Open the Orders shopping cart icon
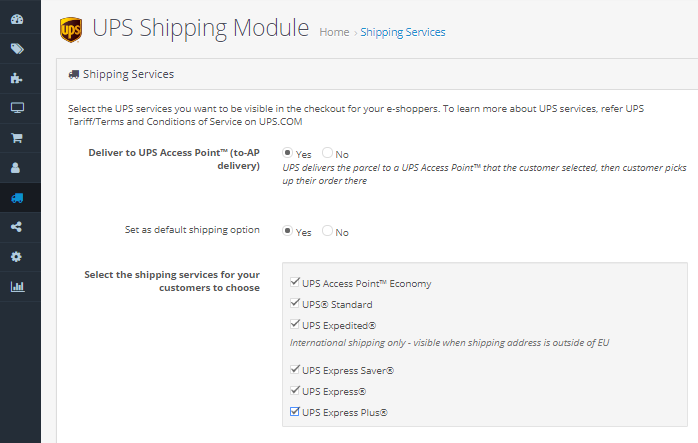This screenshot has height=443, width=698. pos(17,138)
